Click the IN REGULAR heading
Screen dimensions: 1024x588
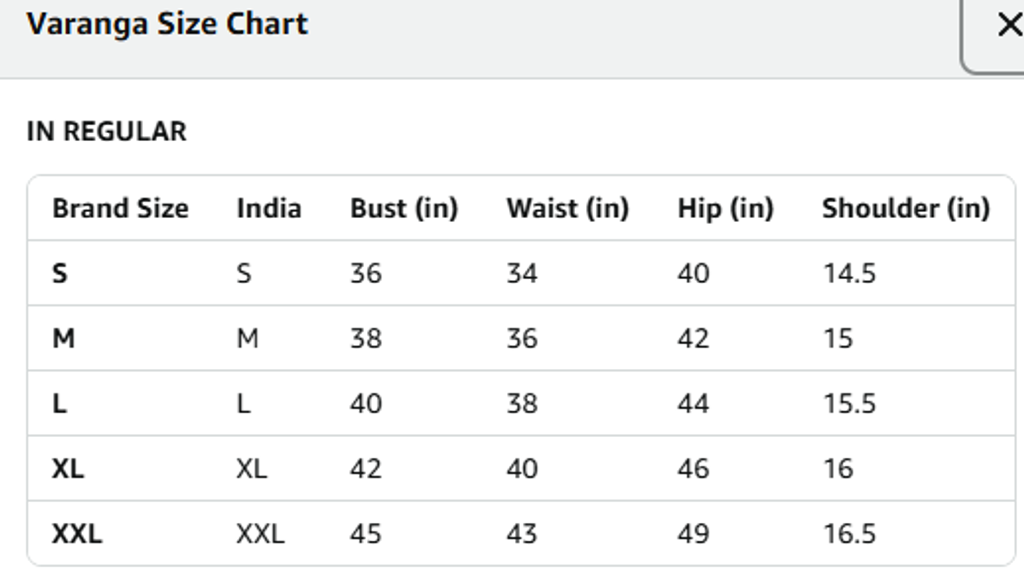pyautogui.click(x=106, y=131)
